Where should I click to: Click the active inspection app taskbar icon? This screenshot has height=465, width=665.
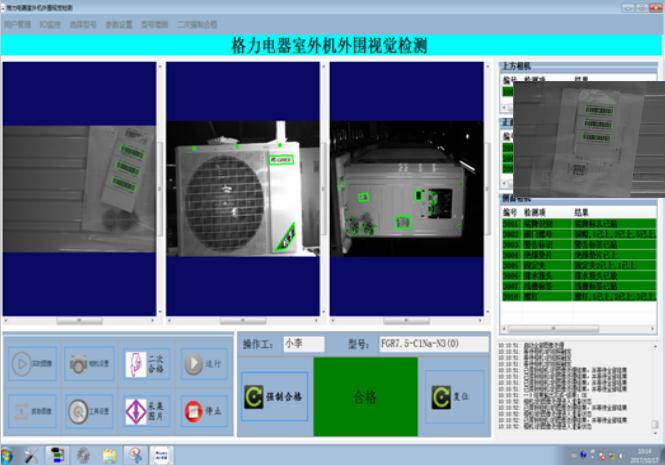(136, 456)
